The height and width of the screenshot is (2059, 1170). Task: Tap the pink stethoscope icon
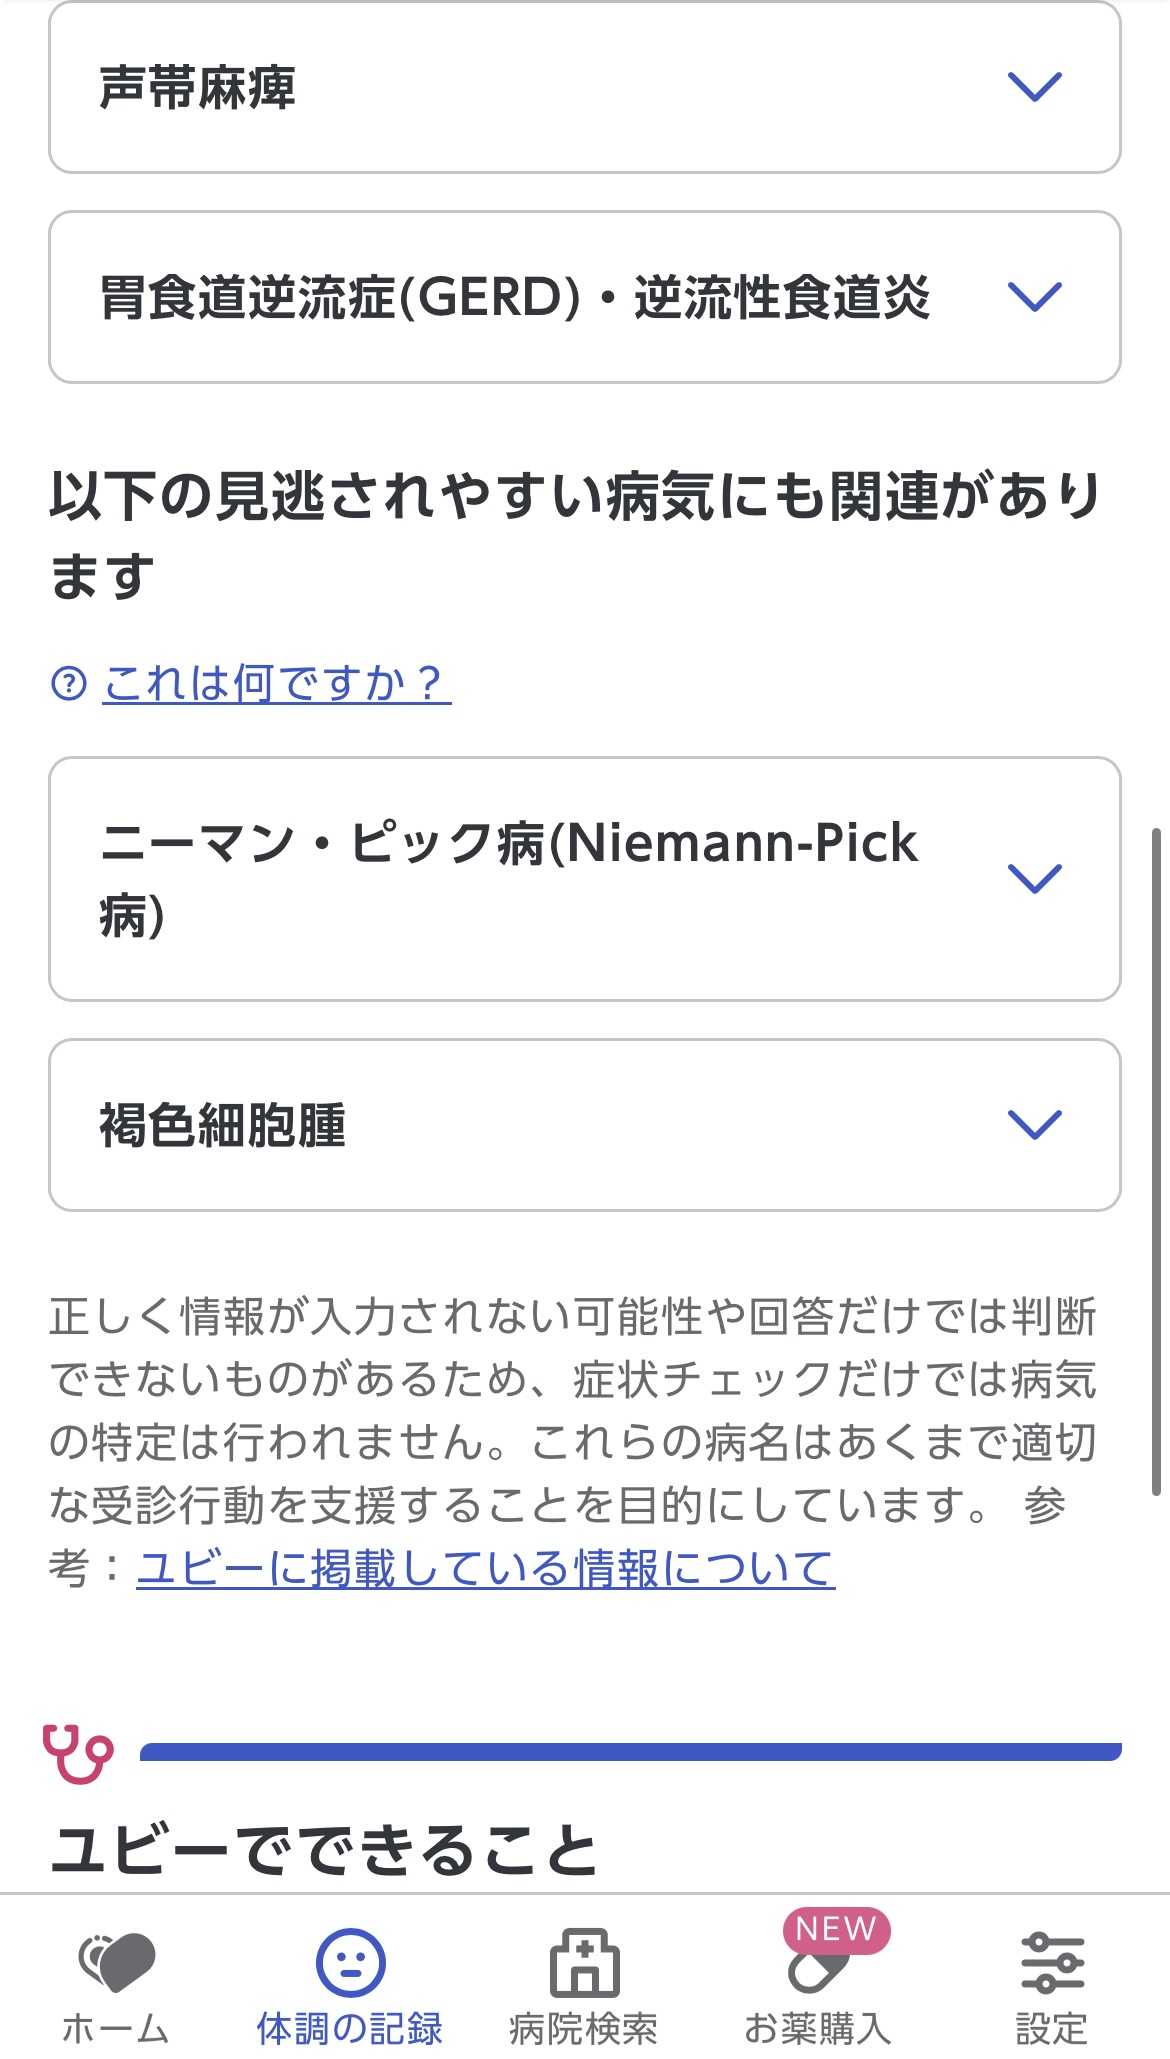(x=77, y=1752)
